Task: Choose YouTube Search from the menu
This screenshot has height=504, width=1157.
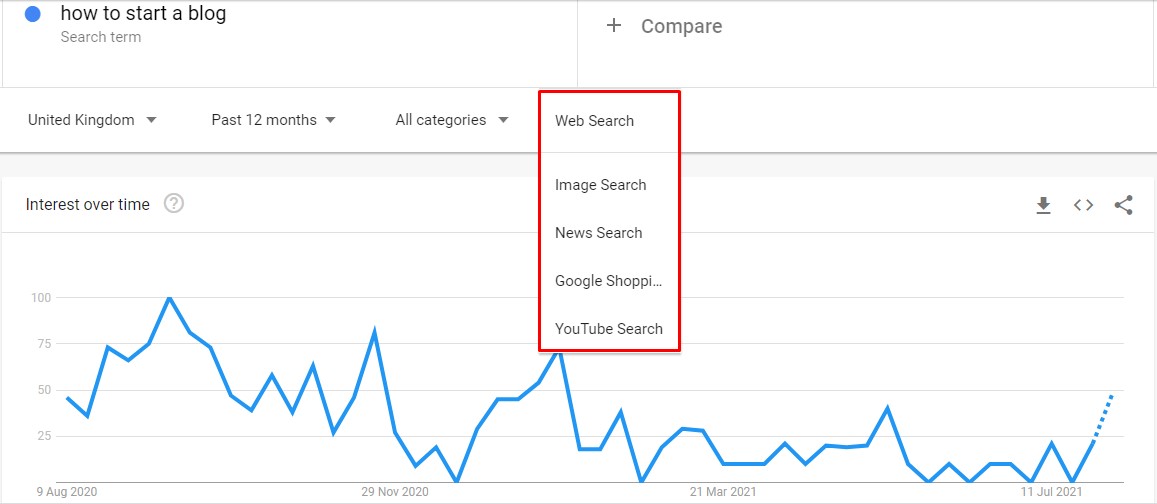Action: [x=609, y=328]
